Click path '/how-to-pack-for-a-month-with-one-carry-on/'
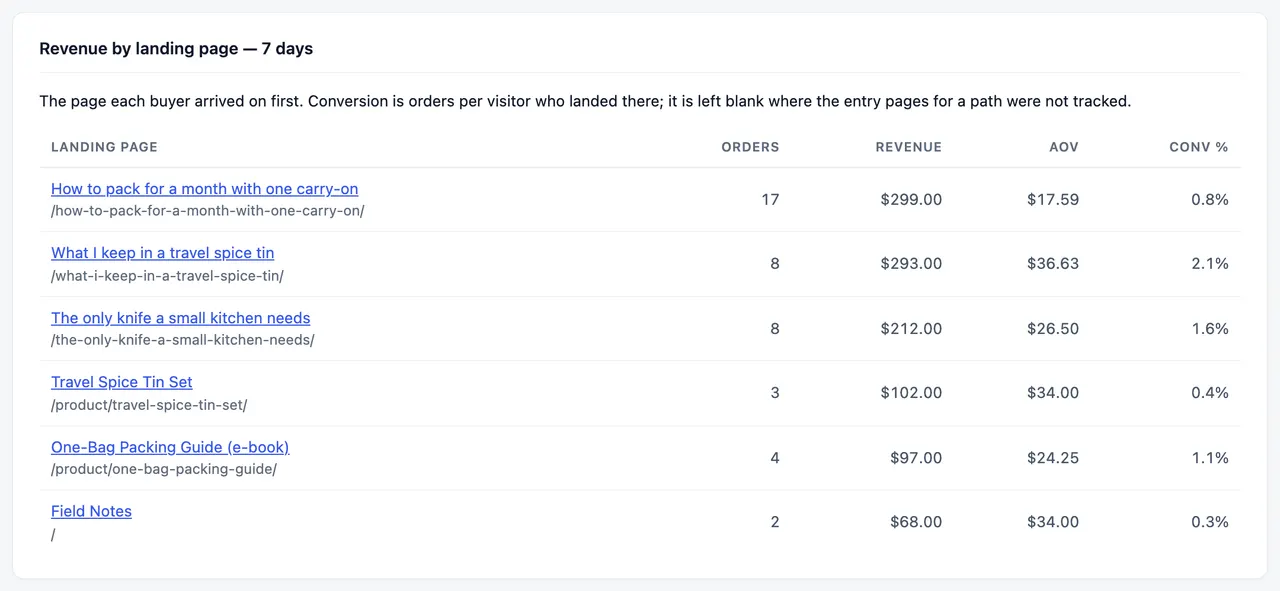Screen dimensions: 1280x591 (x=208, y=211)
